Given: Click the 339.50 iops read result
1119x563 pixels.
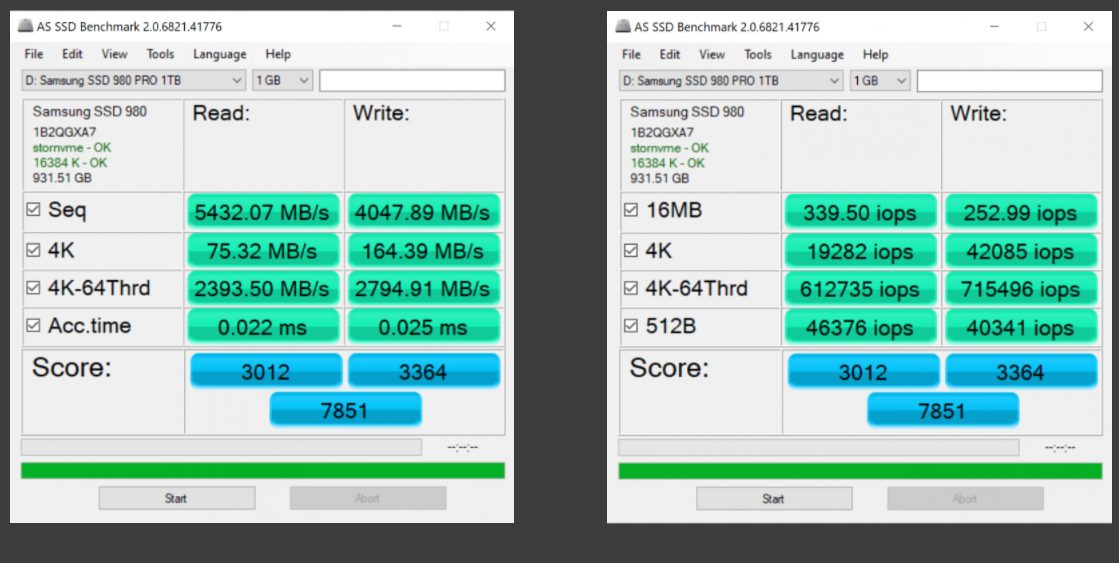Looking at the screenshot, I should coord(860,212).
